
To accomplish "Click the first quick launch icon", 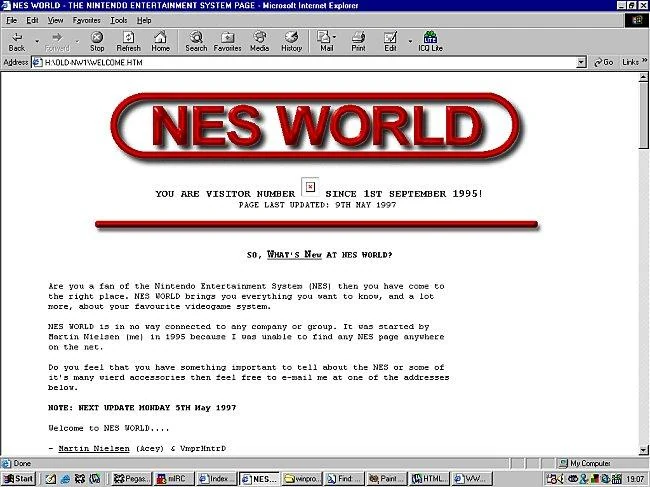I will click(x=51, y=479).
